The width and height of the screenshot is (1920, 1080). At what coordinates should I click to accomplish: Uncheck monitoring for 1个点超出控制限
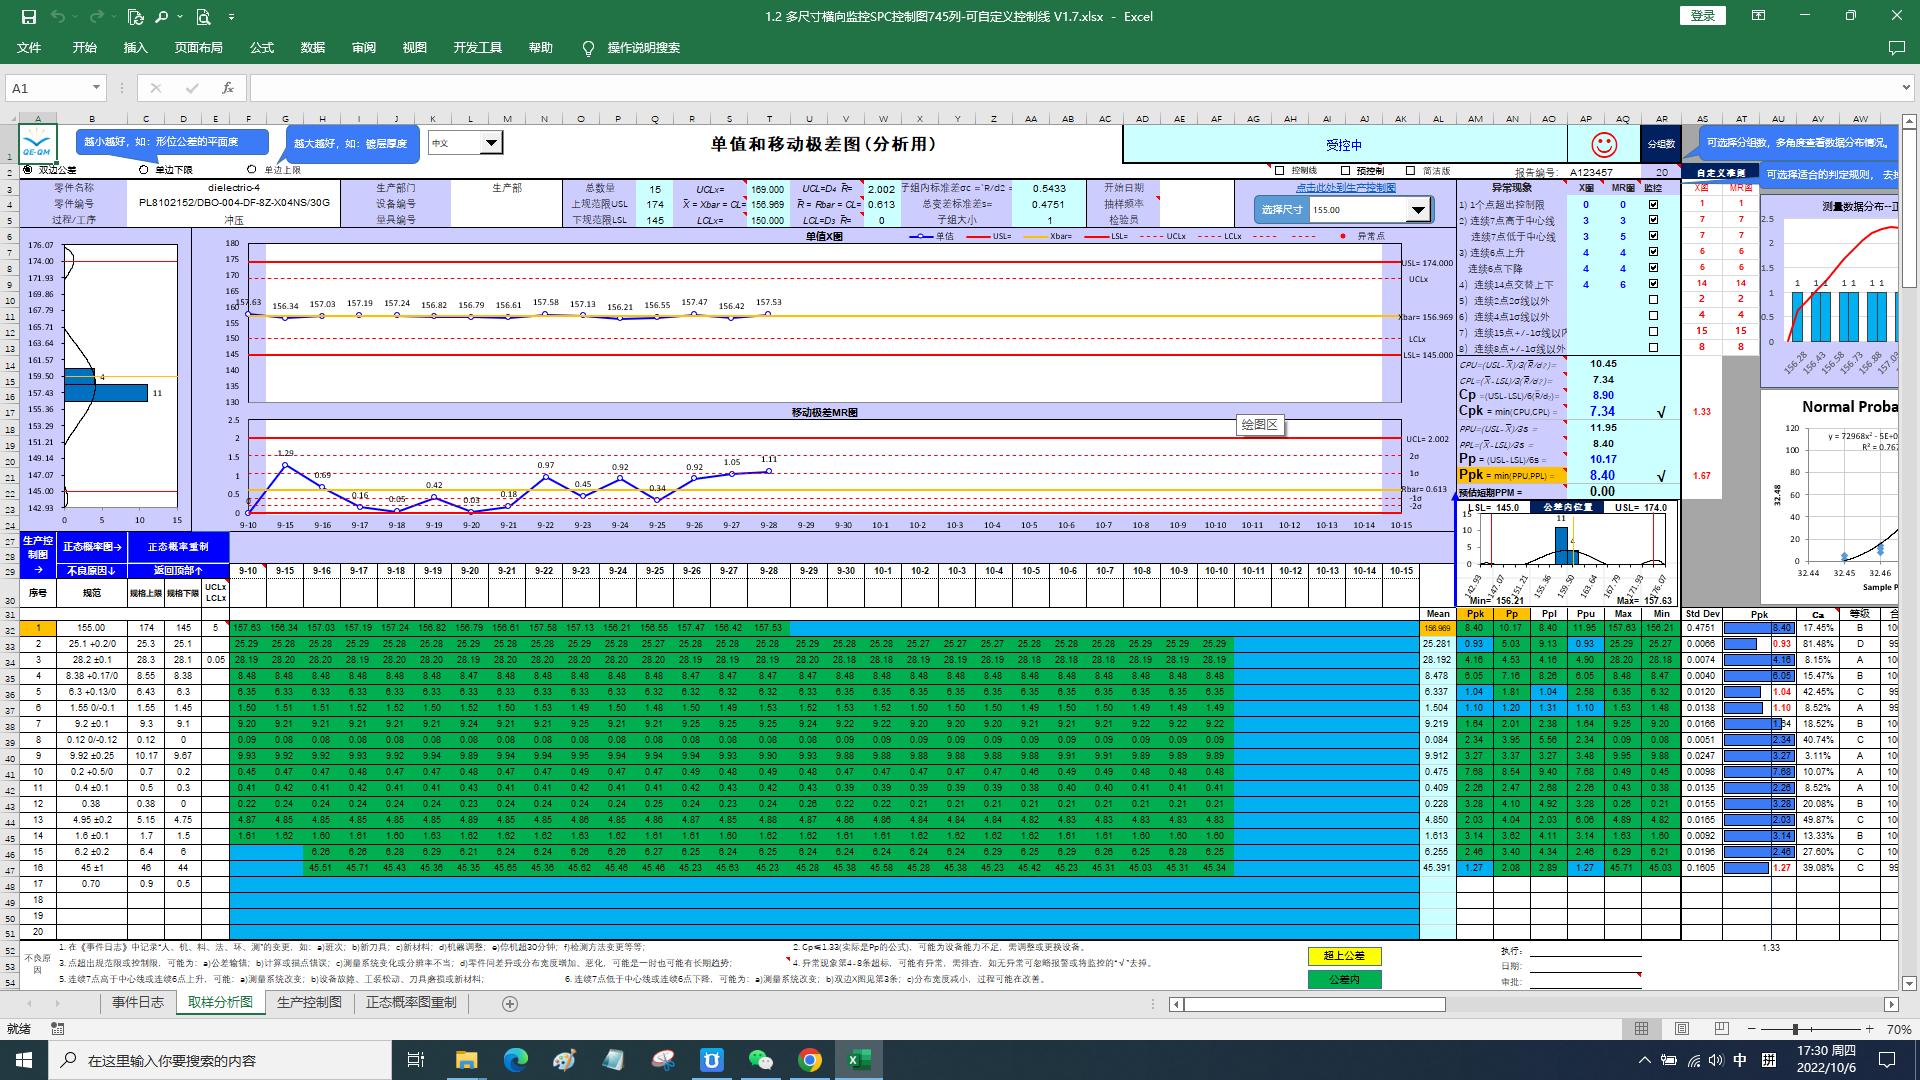click(x=1653, y=205)
